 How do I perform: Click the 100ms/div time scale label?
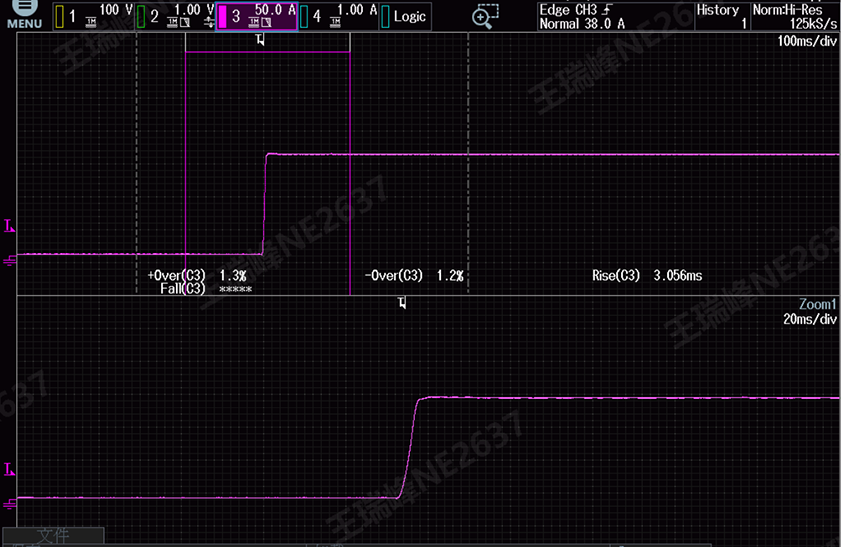(x=806, y=42)
